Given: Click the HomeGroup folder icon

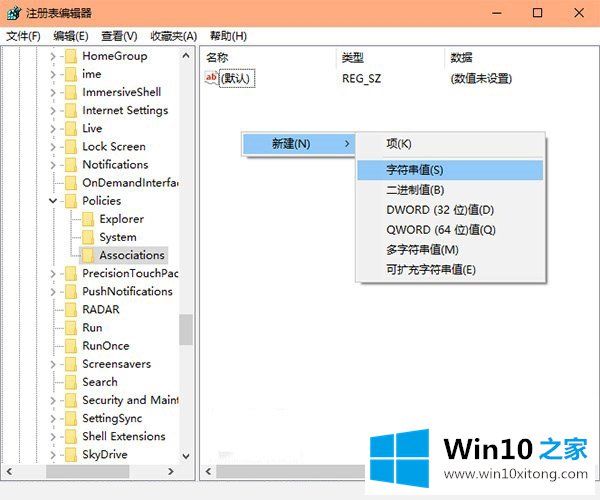Looking at the screenshot, I should (x=71, y=56).
